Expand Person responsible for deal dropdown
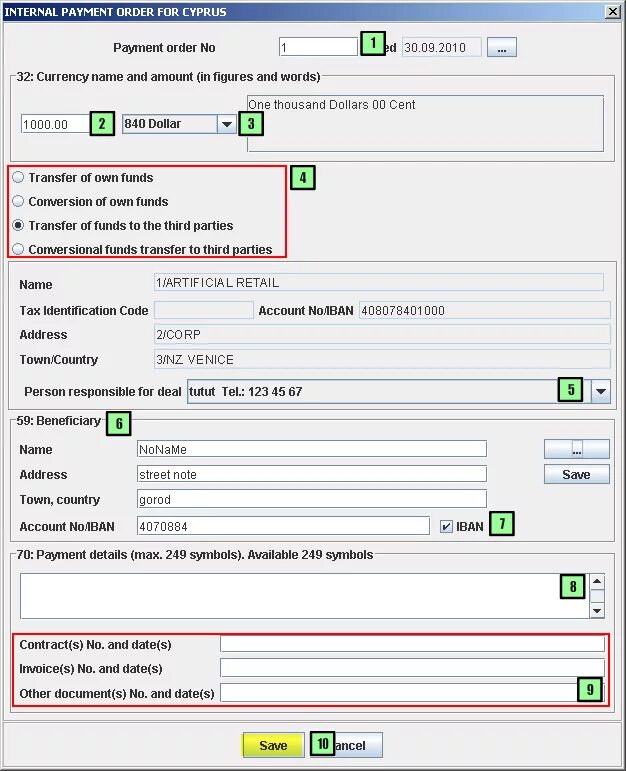Image resolution: width=626 pixels, height=771 pixels. pyautogui.click(x=601, y=392)
